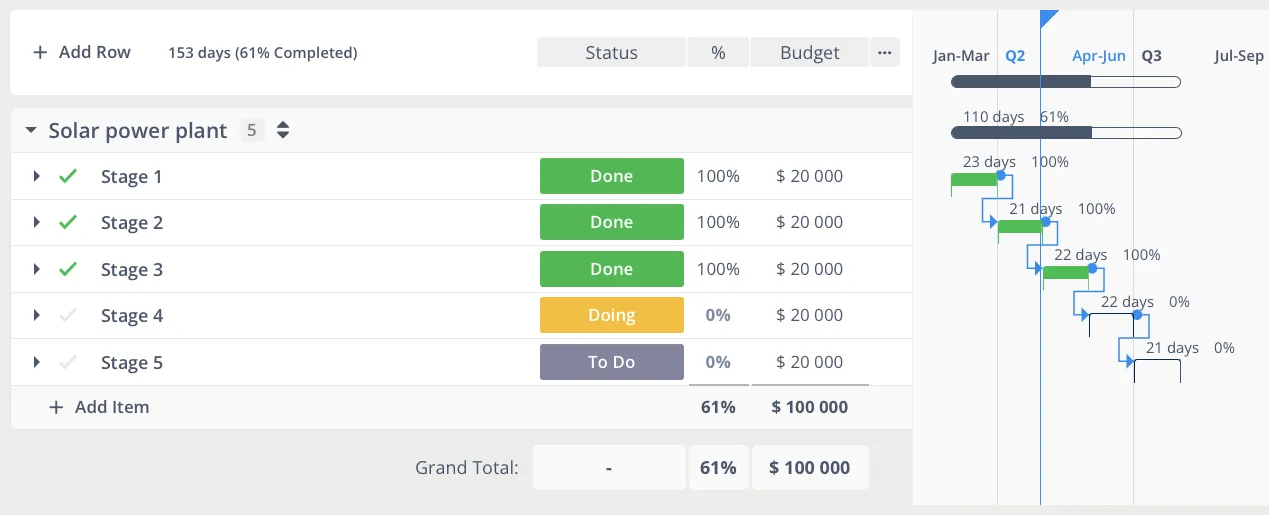This screenshot has height=515, width=1269.
Task: Toggle the green checkmark on Stage 3
Action: coord(68,269)
